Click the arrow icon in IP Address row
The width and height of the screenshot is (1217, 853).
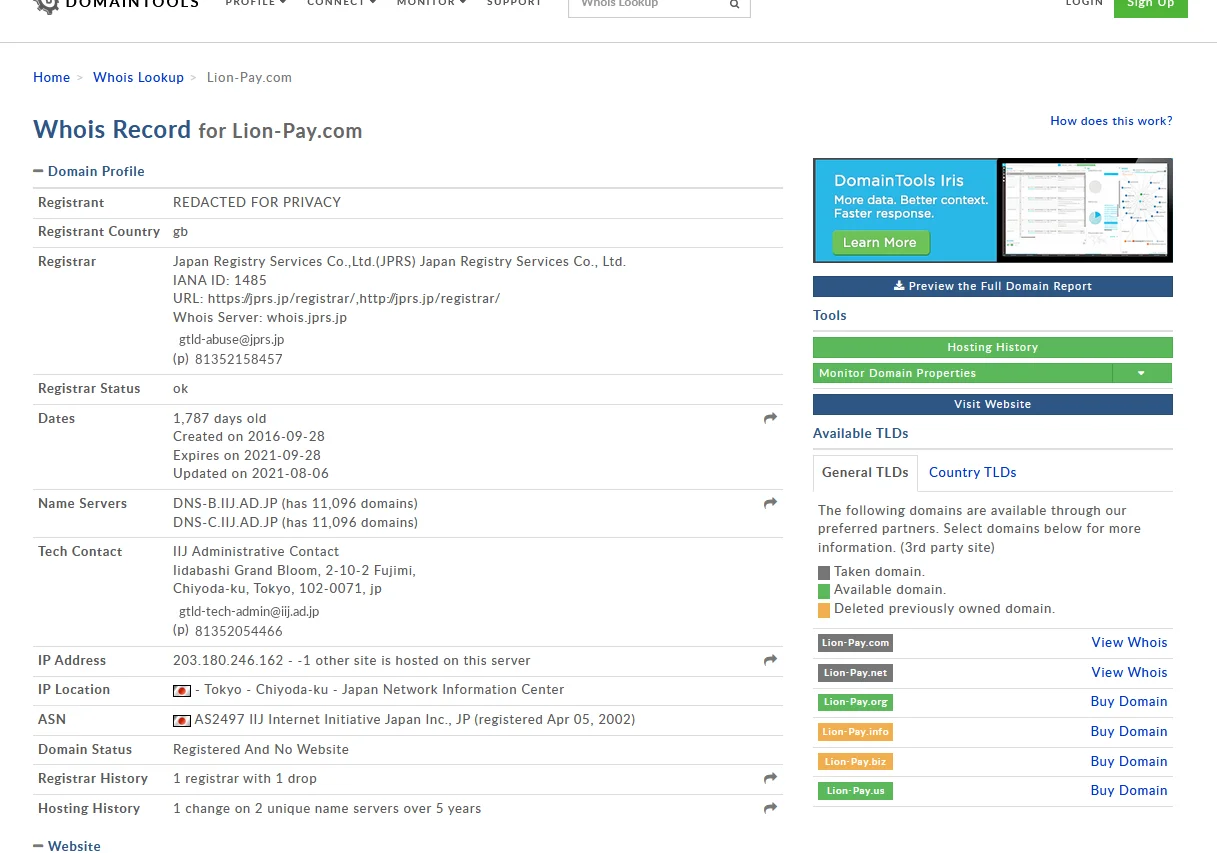tap(770, 660)
